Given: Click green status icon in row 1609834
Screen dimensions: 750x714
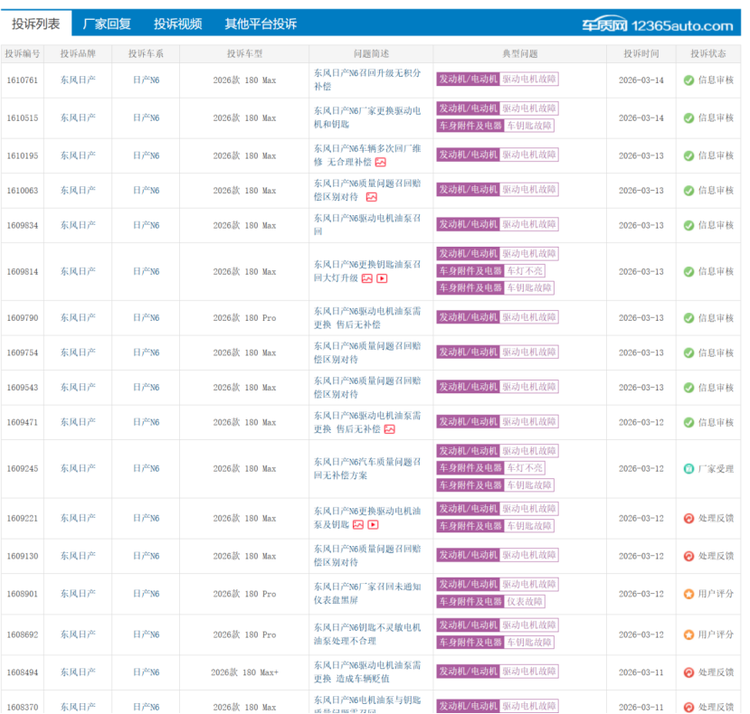Looking at the screenshot, I should (x=688, y=225).
